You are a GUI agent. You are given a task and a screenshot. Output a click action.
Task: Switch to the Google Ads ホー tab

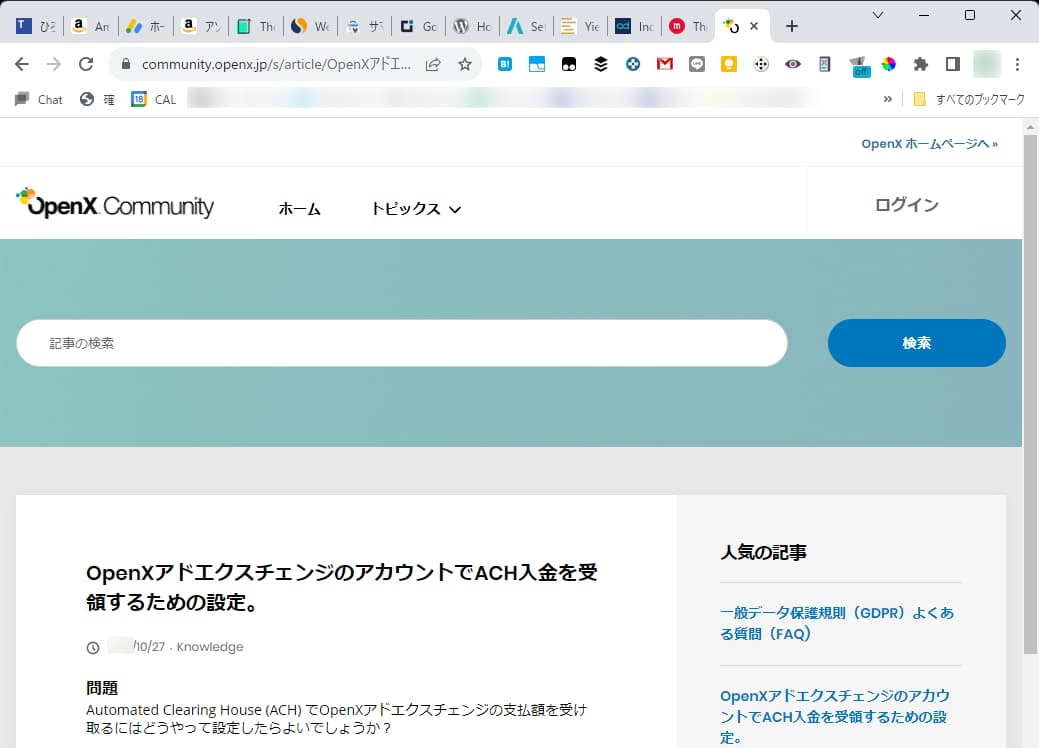coord(146,27)
